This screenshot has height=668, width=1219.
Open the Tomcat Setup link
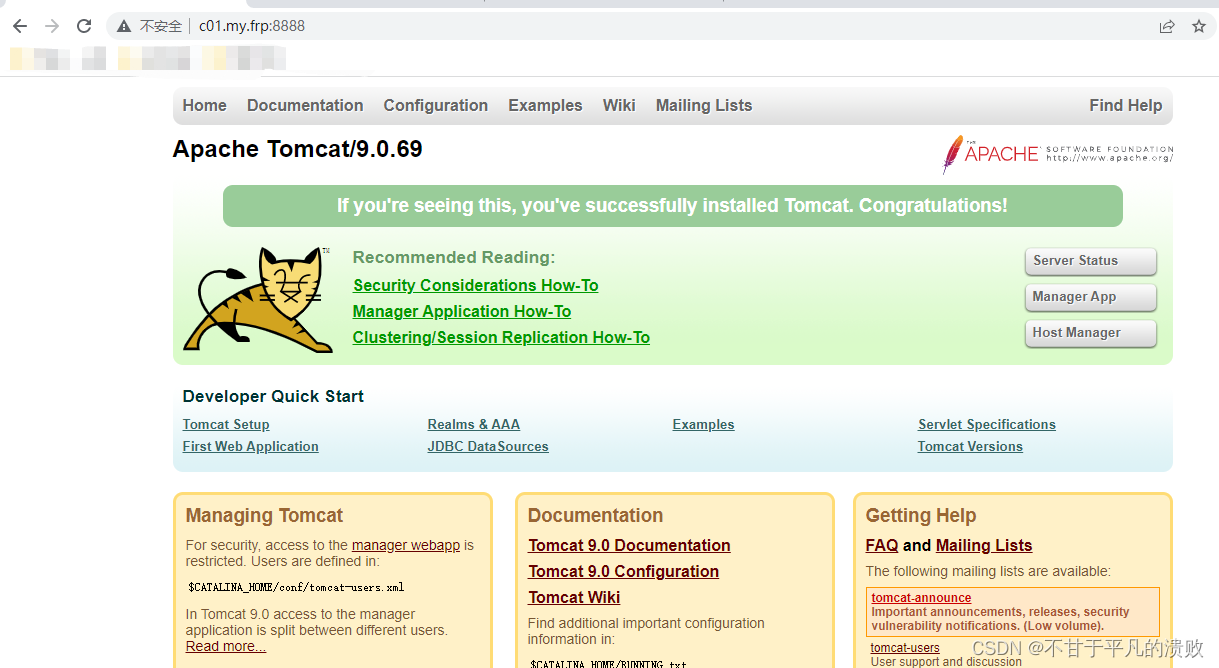tap(226, 424)
